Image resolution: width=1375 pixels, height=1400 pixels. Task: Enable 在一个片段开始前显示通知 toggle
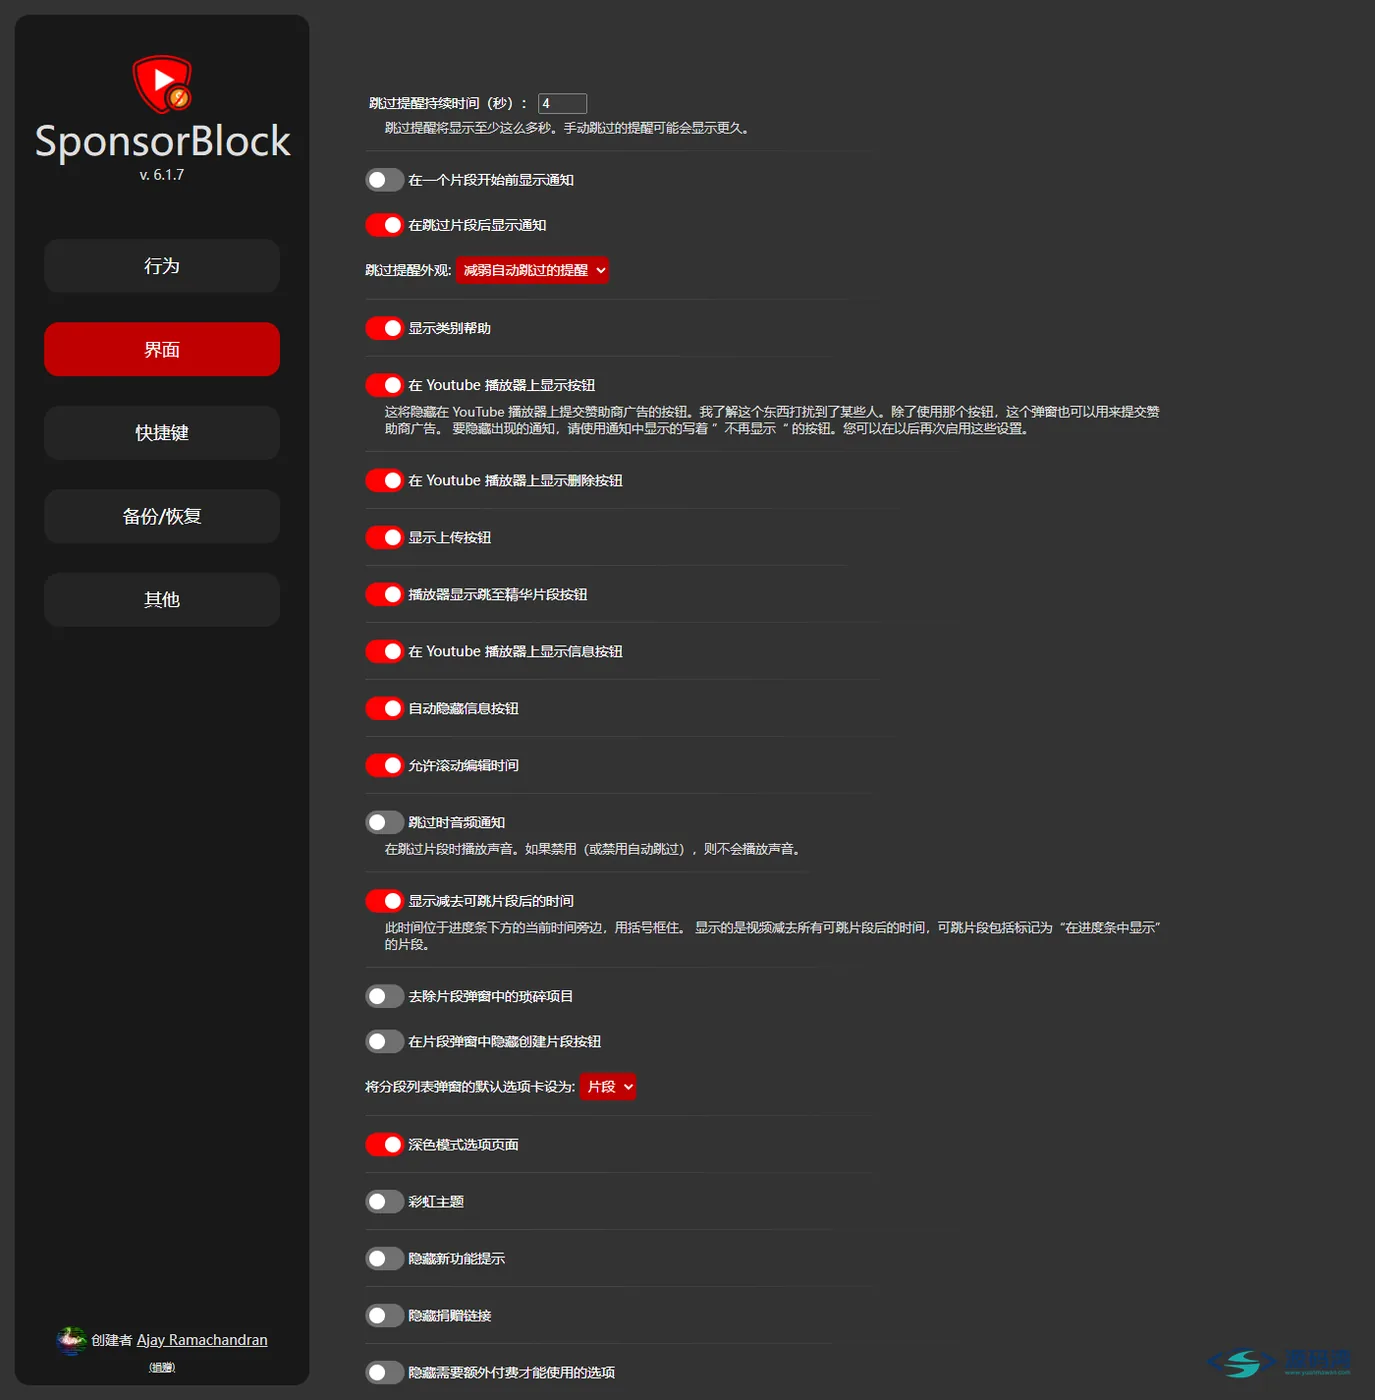click(384, 180)
